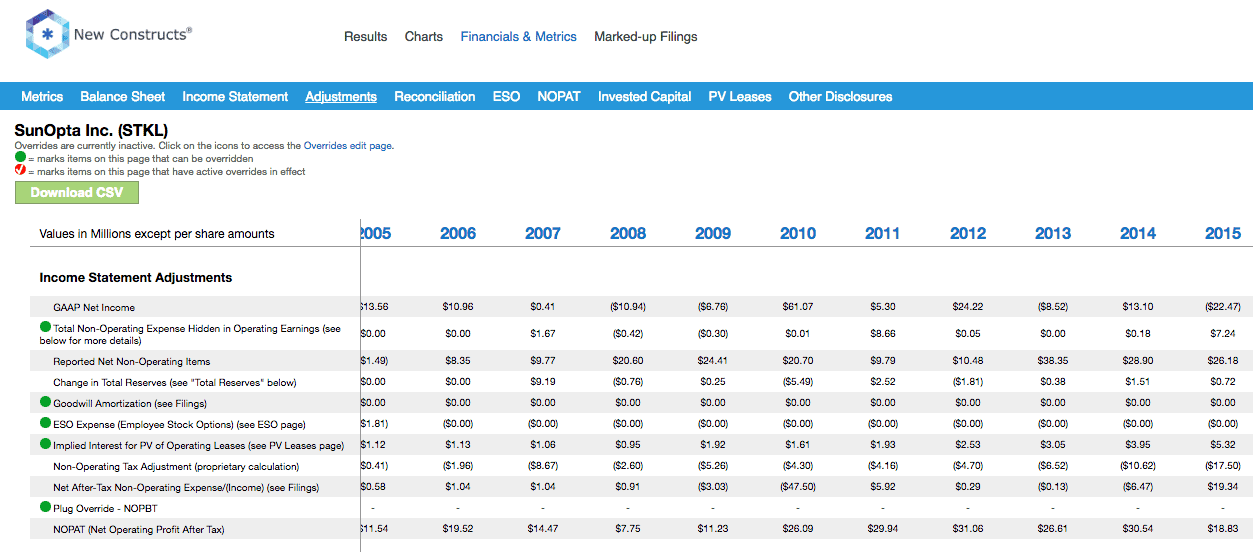
Task: Click the 2006 NOPAT value $19.52
Action: tap(458, 529)
